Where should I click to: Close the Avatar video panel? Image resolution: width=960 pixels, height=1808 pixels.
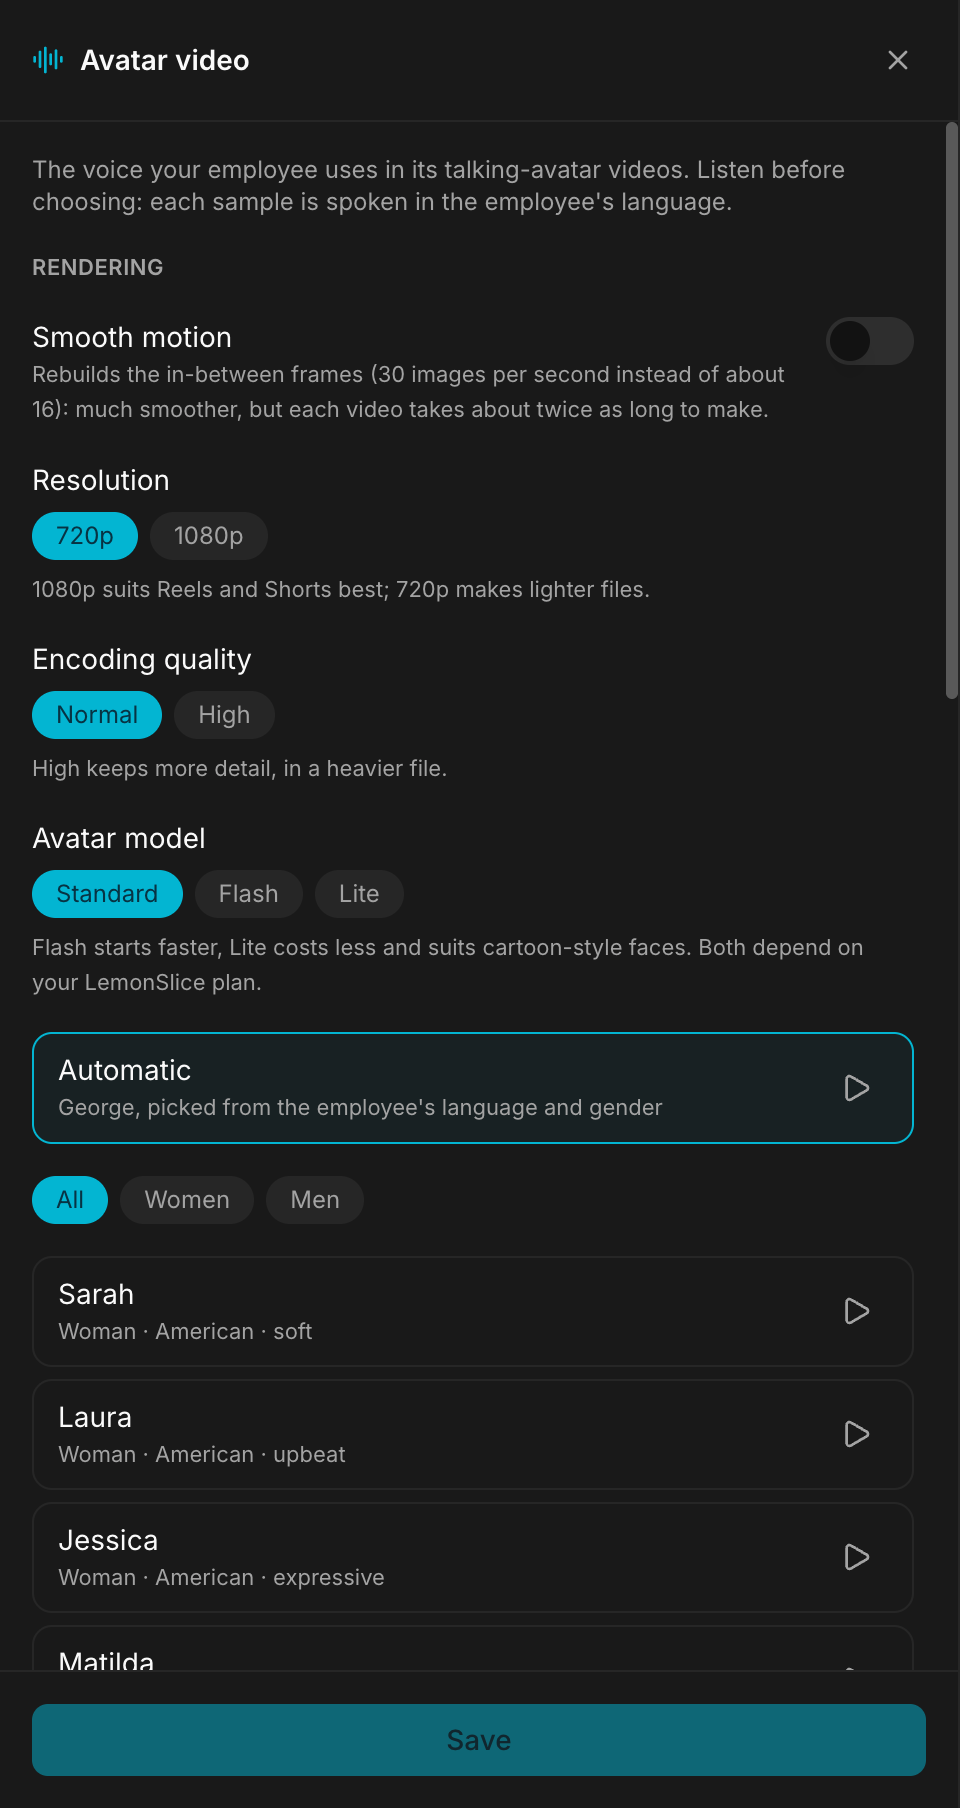pos(898,60)
